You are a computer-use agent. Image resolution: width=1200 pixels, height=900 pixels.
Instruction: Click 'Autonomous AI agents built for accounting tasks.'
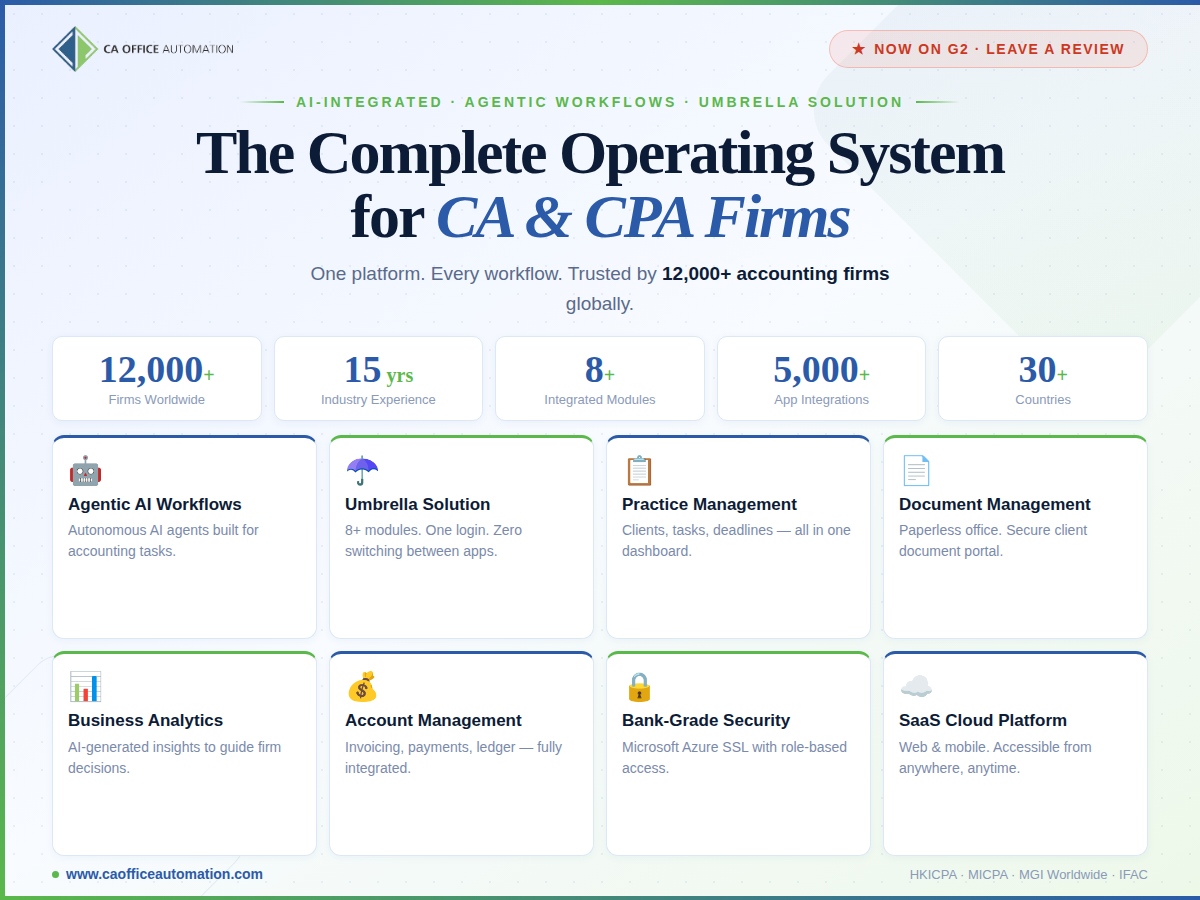[x=163, y=541]
